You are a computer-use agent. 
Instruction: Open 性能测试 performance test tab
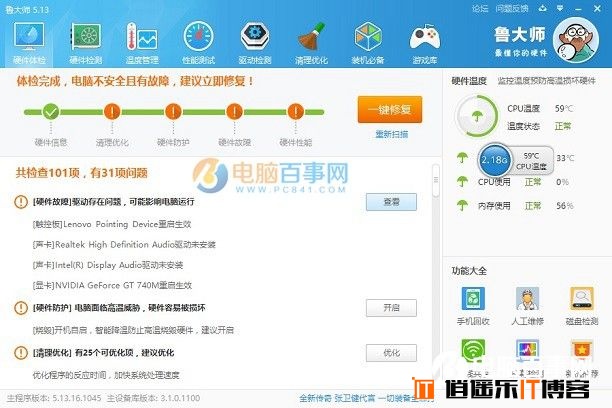198,43
